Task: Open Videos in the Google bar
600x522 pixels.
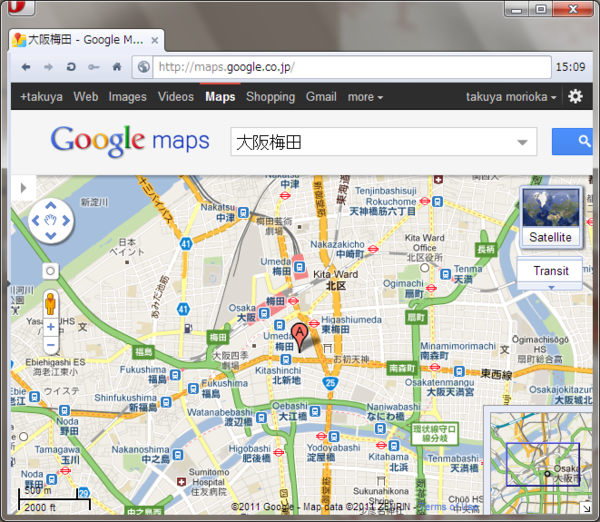Action: tap(176, 97)
